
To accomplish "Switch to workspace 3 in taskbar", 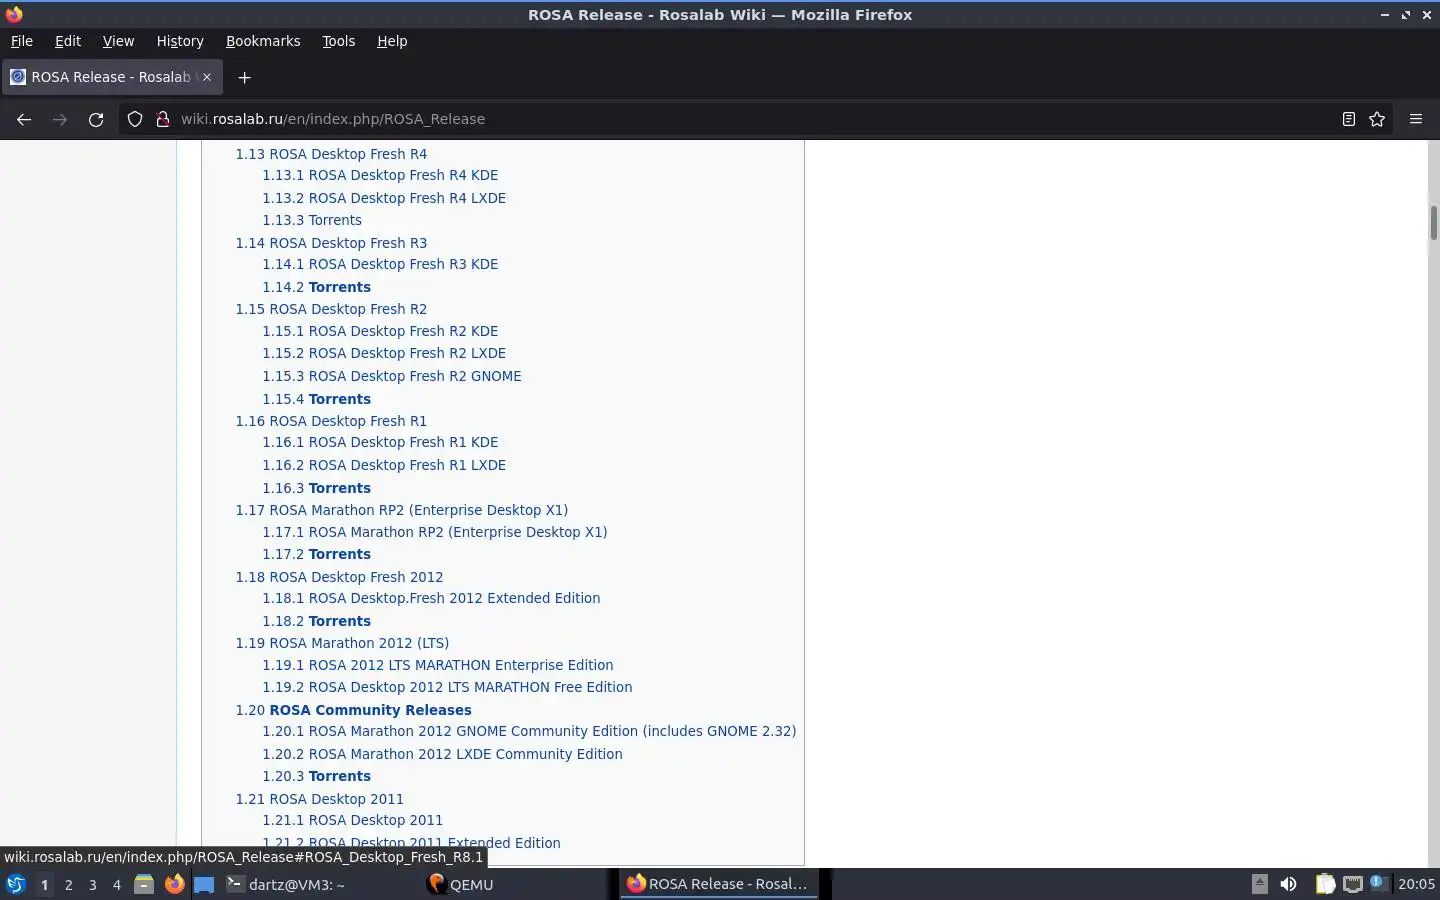I will (x=92, y=884).
